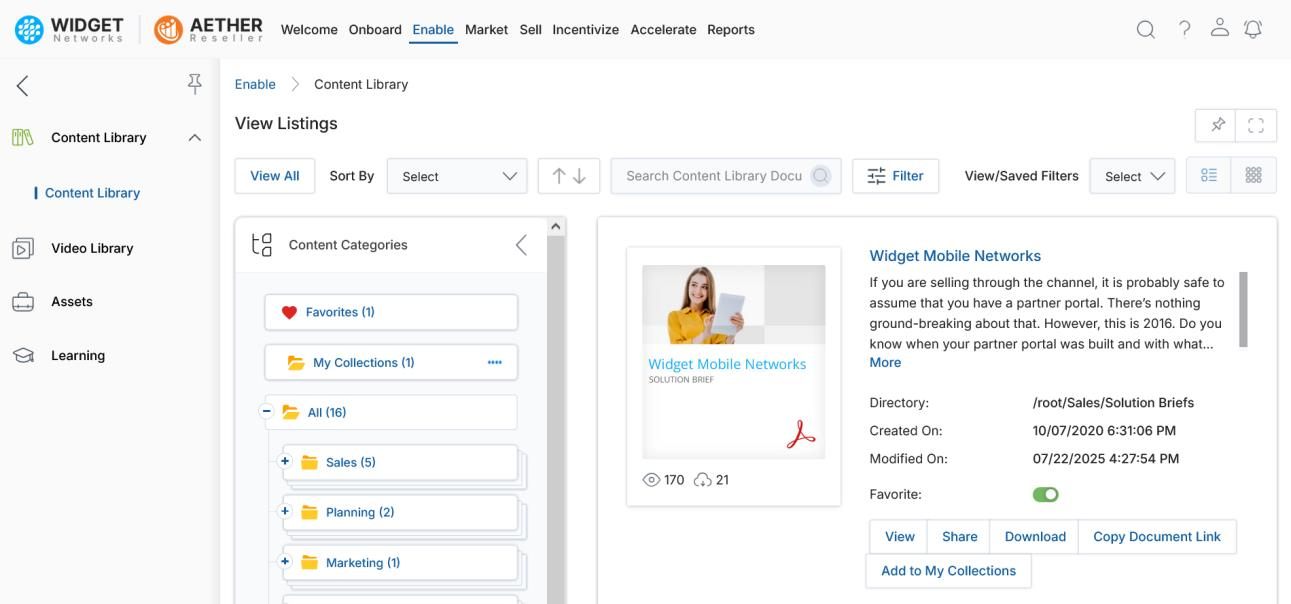Select Favorites (1) category
Image resolution: width=1291 pixels, height=604 pixels.
pos(391,312)
